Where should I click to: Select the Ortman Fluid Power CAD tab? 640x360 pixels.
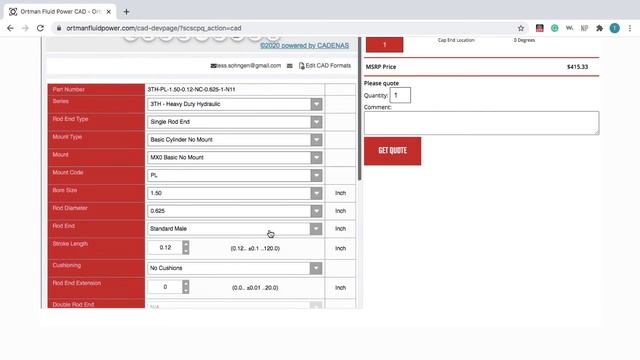point(60,12)
